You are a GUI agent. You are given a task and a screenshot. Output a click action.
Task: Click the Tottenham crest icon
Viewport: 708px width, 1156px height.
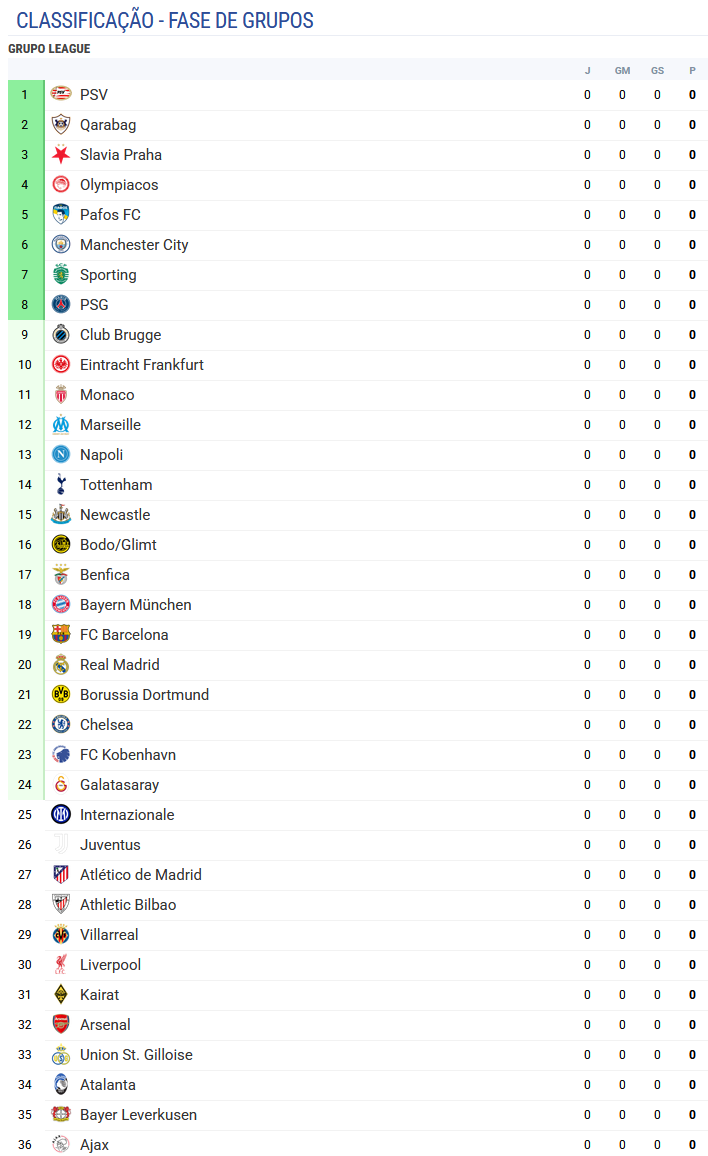click(61, 484)
